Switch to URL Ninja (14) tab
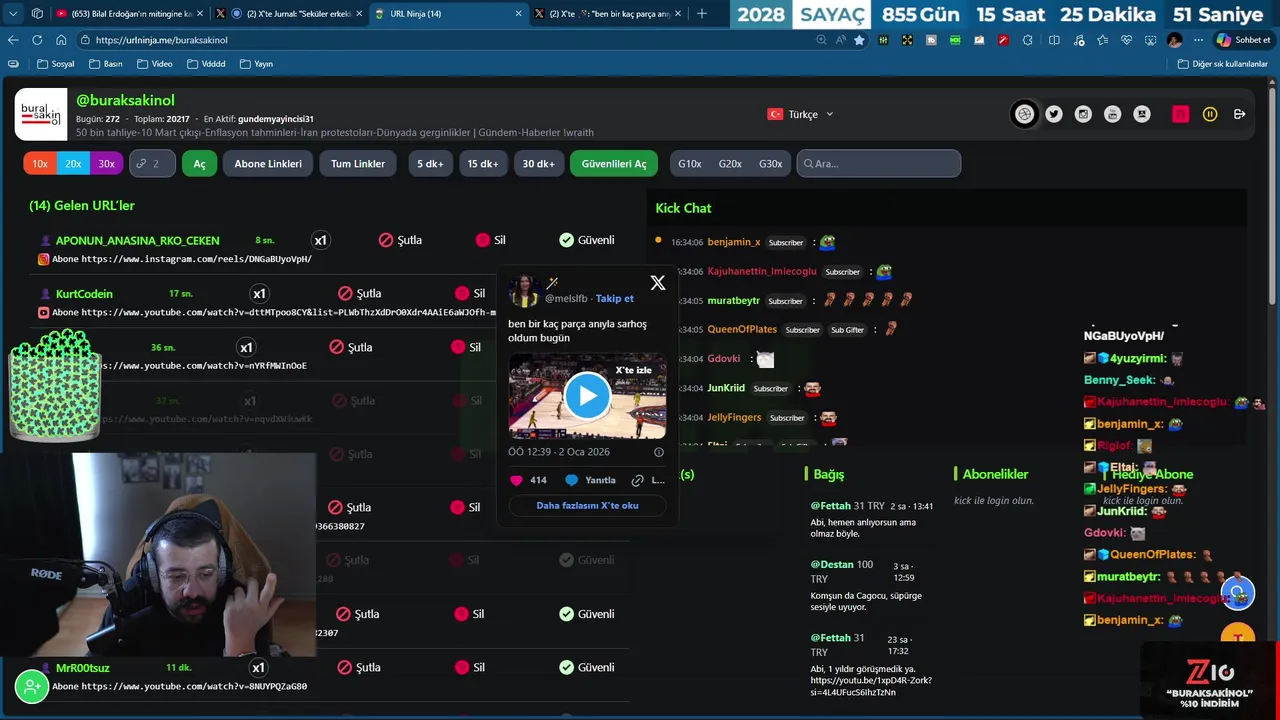Image resolution: width=1280 pixels, height=720 pixels. coord(448,14)
